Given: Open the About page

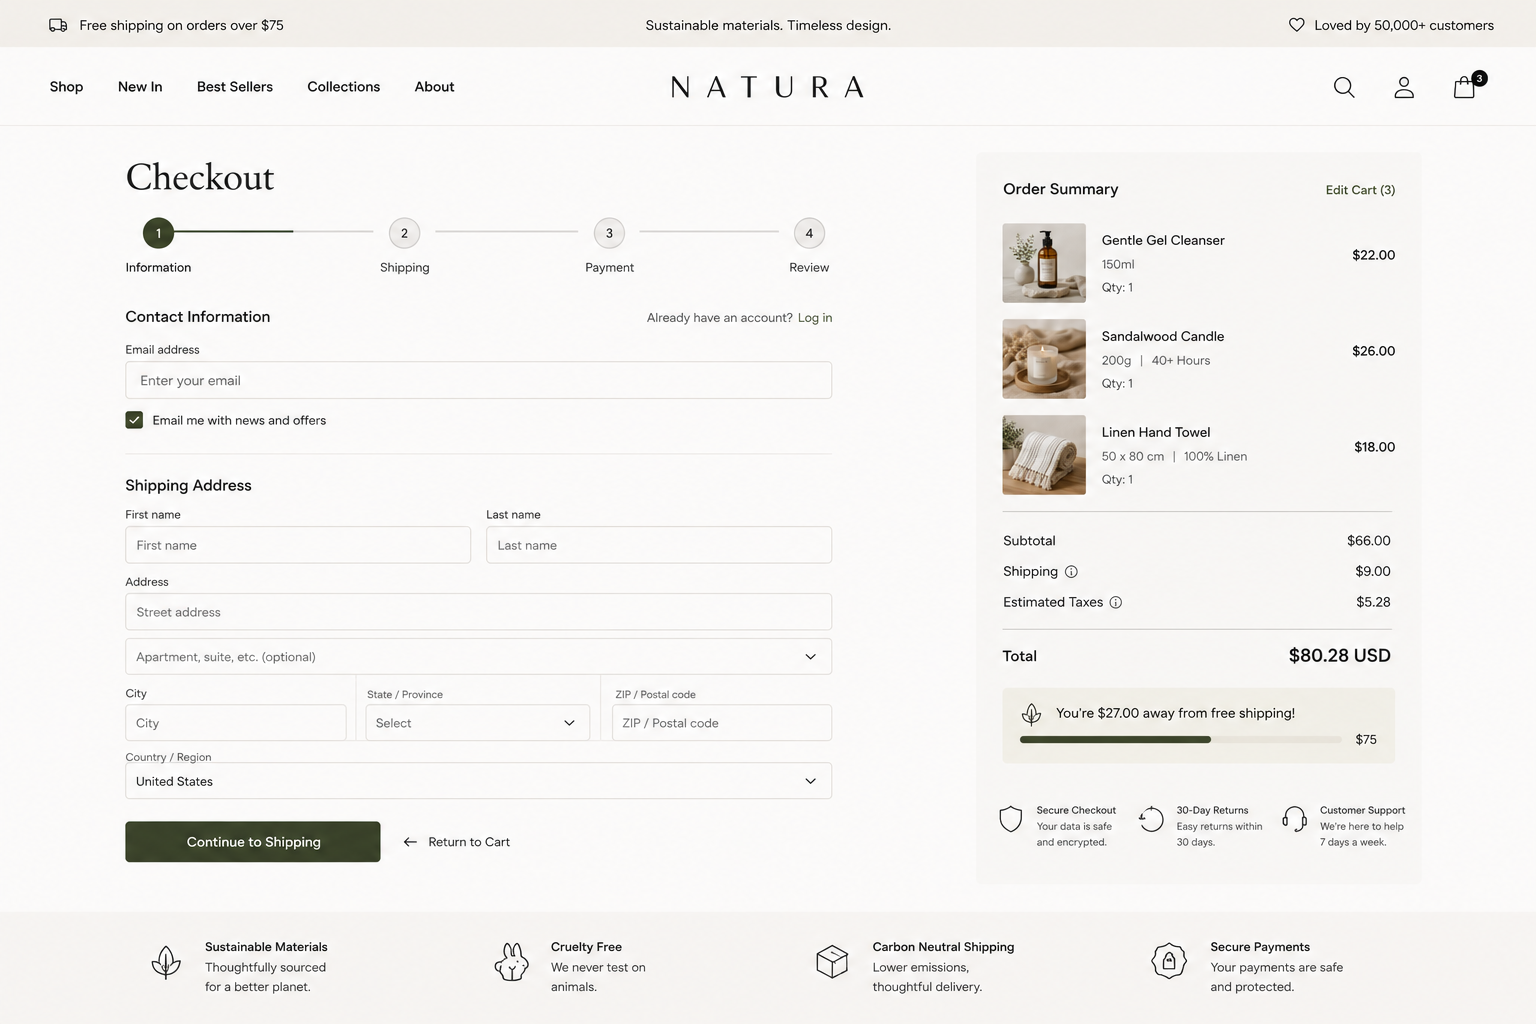Looking at the screenshot, I should (x=434, y=87).
